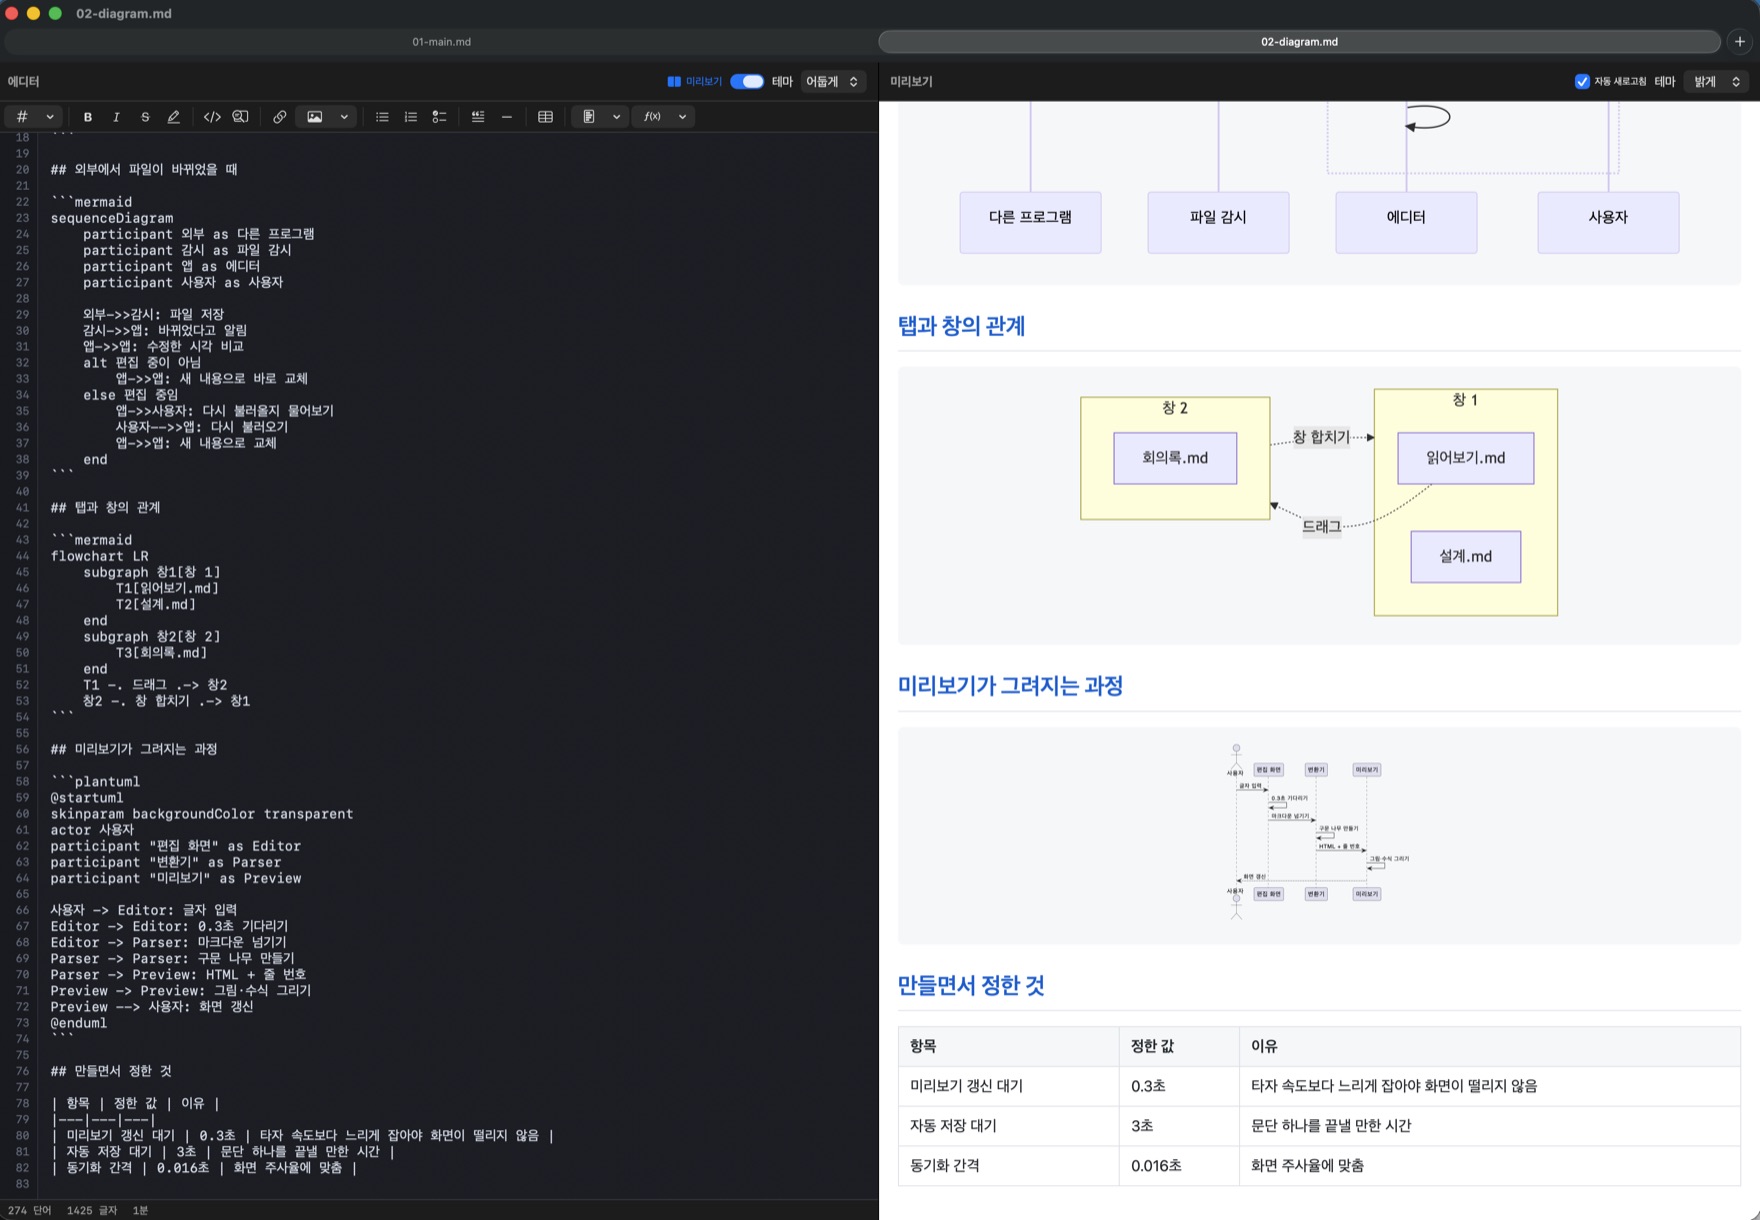Select the 02-diagram.md tab
Image resolution: width=1760 pixels, height=1220 pixels.
1299,42
